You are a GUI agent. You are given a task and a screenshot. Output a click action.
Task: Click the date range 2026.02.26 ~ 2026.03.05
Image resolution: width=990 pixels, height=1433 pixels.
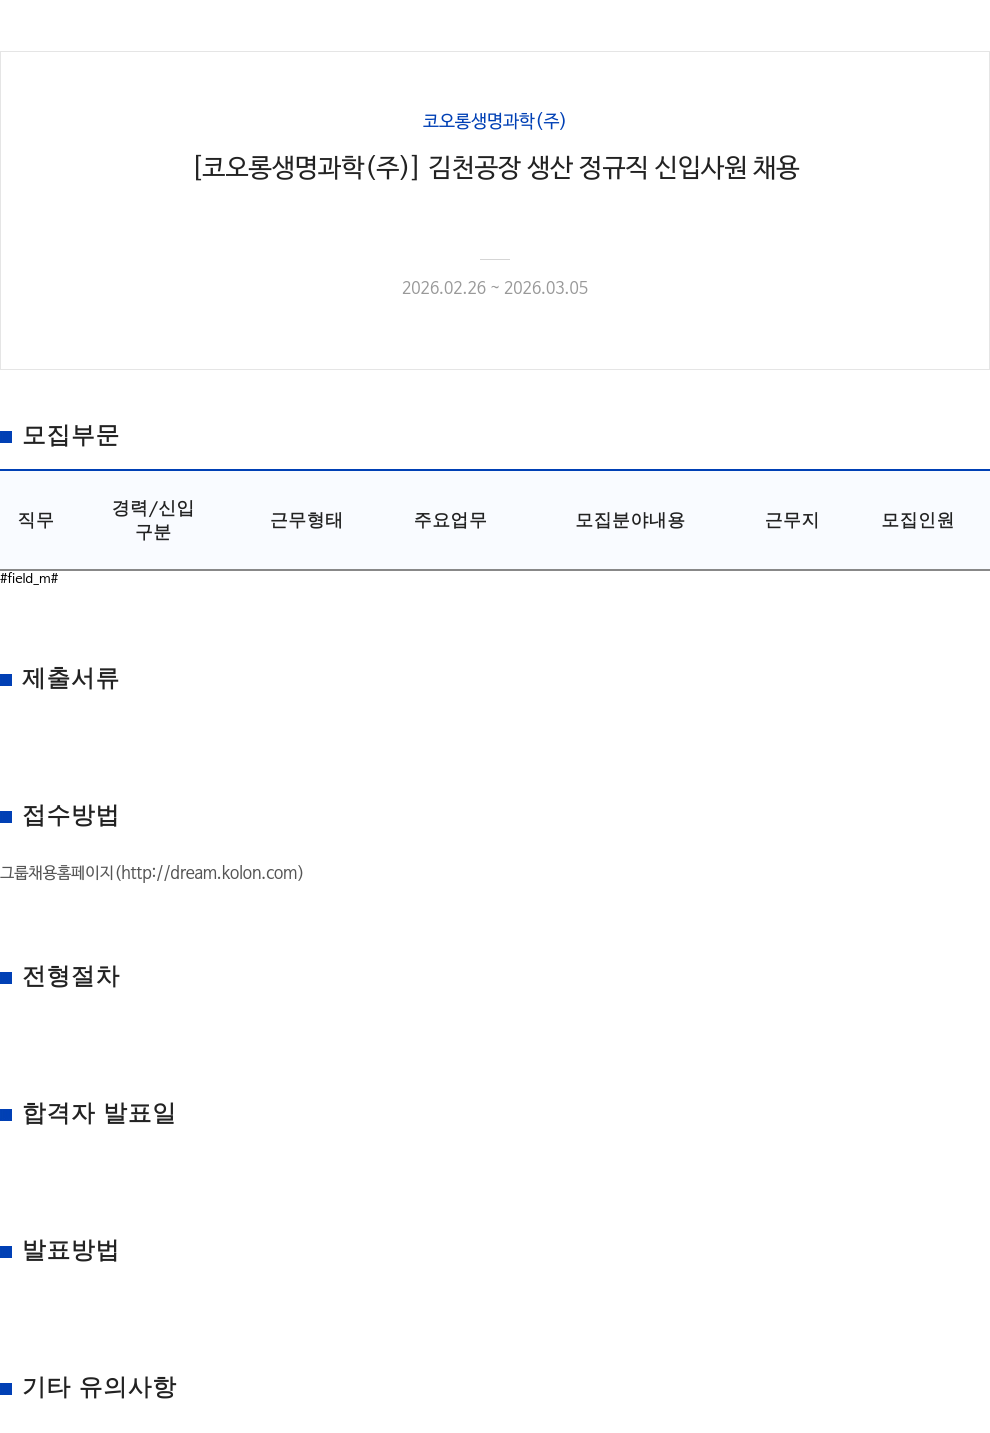point(495,288)
